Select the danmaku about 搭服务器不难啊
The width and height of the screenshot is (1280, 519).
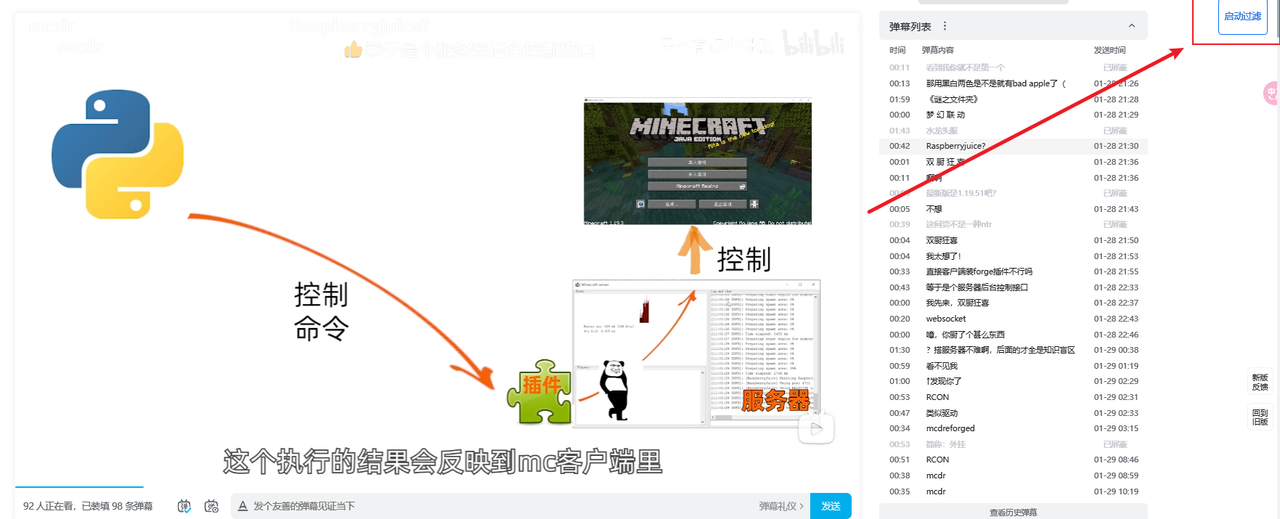pyautogui.click(x=1013, y=350)
